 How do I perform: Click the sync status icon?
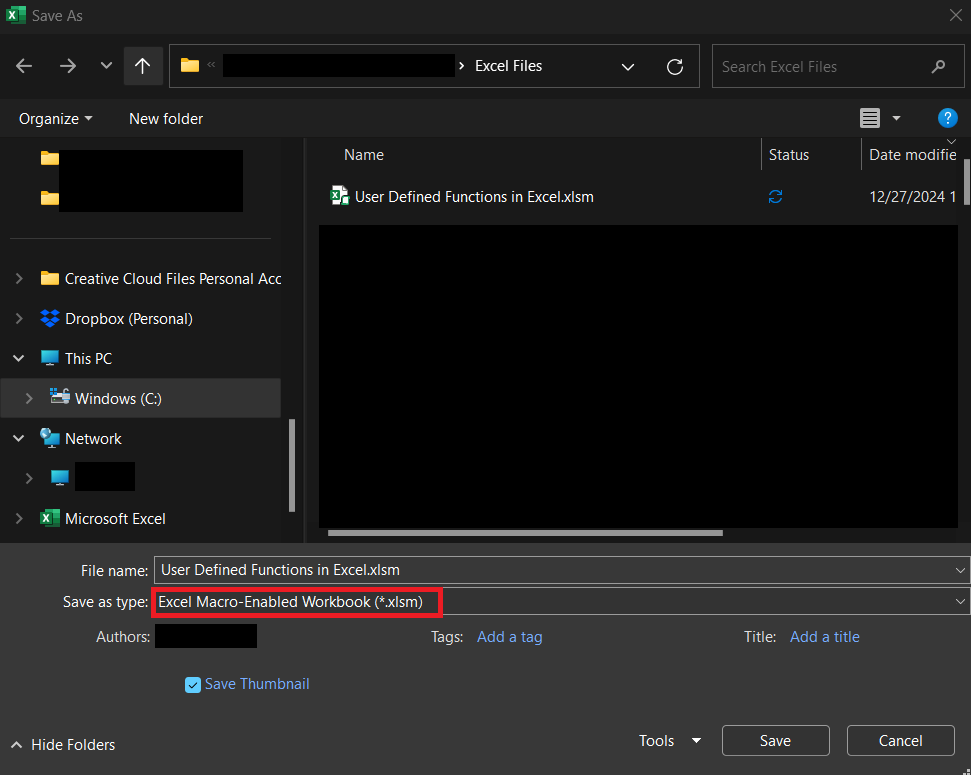tap(775, 196)
